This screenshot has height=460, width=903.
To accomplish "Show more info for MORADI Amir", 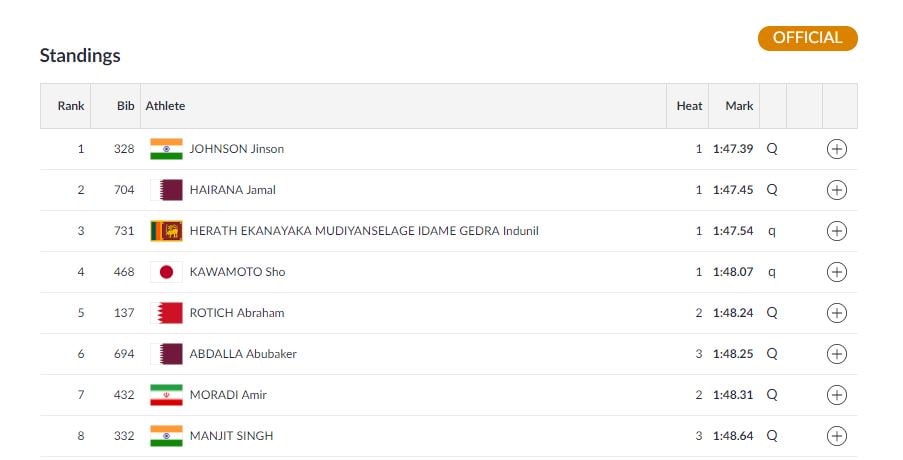I will [x=837, y=395].
